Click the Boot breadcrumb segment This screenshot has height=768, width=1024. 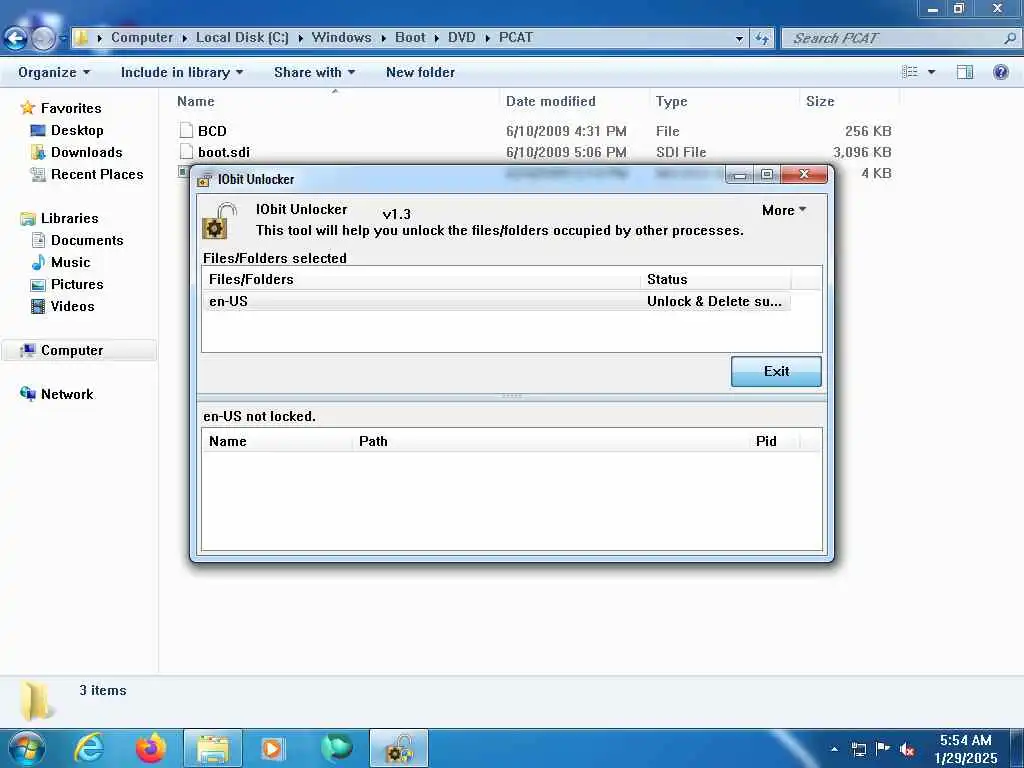(x=410, y=37)
